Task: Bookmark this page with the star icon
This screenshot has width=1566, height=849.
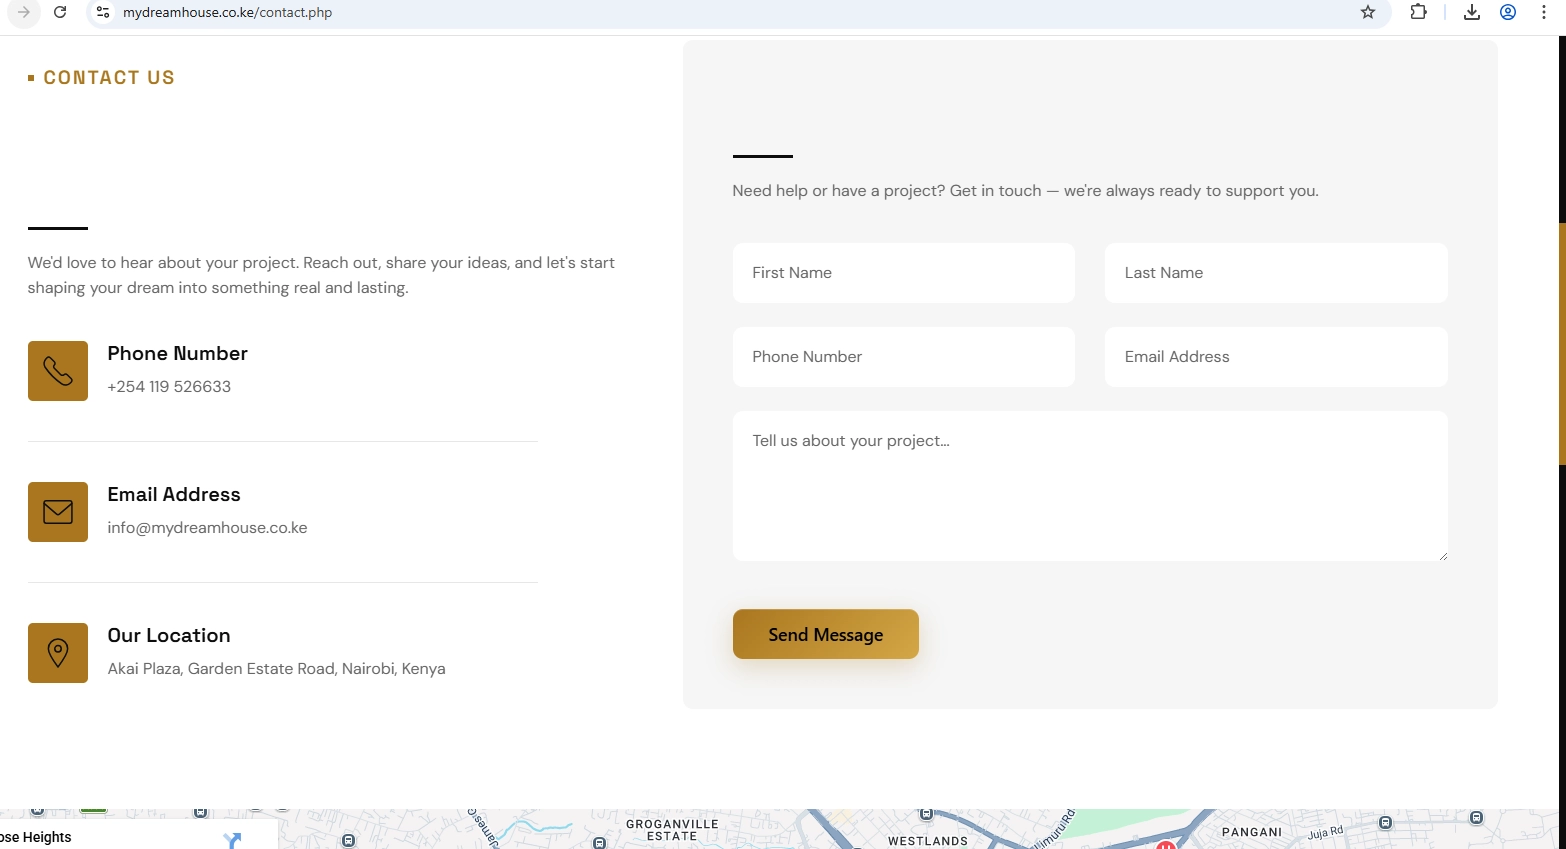Action: click(1368, 12)
